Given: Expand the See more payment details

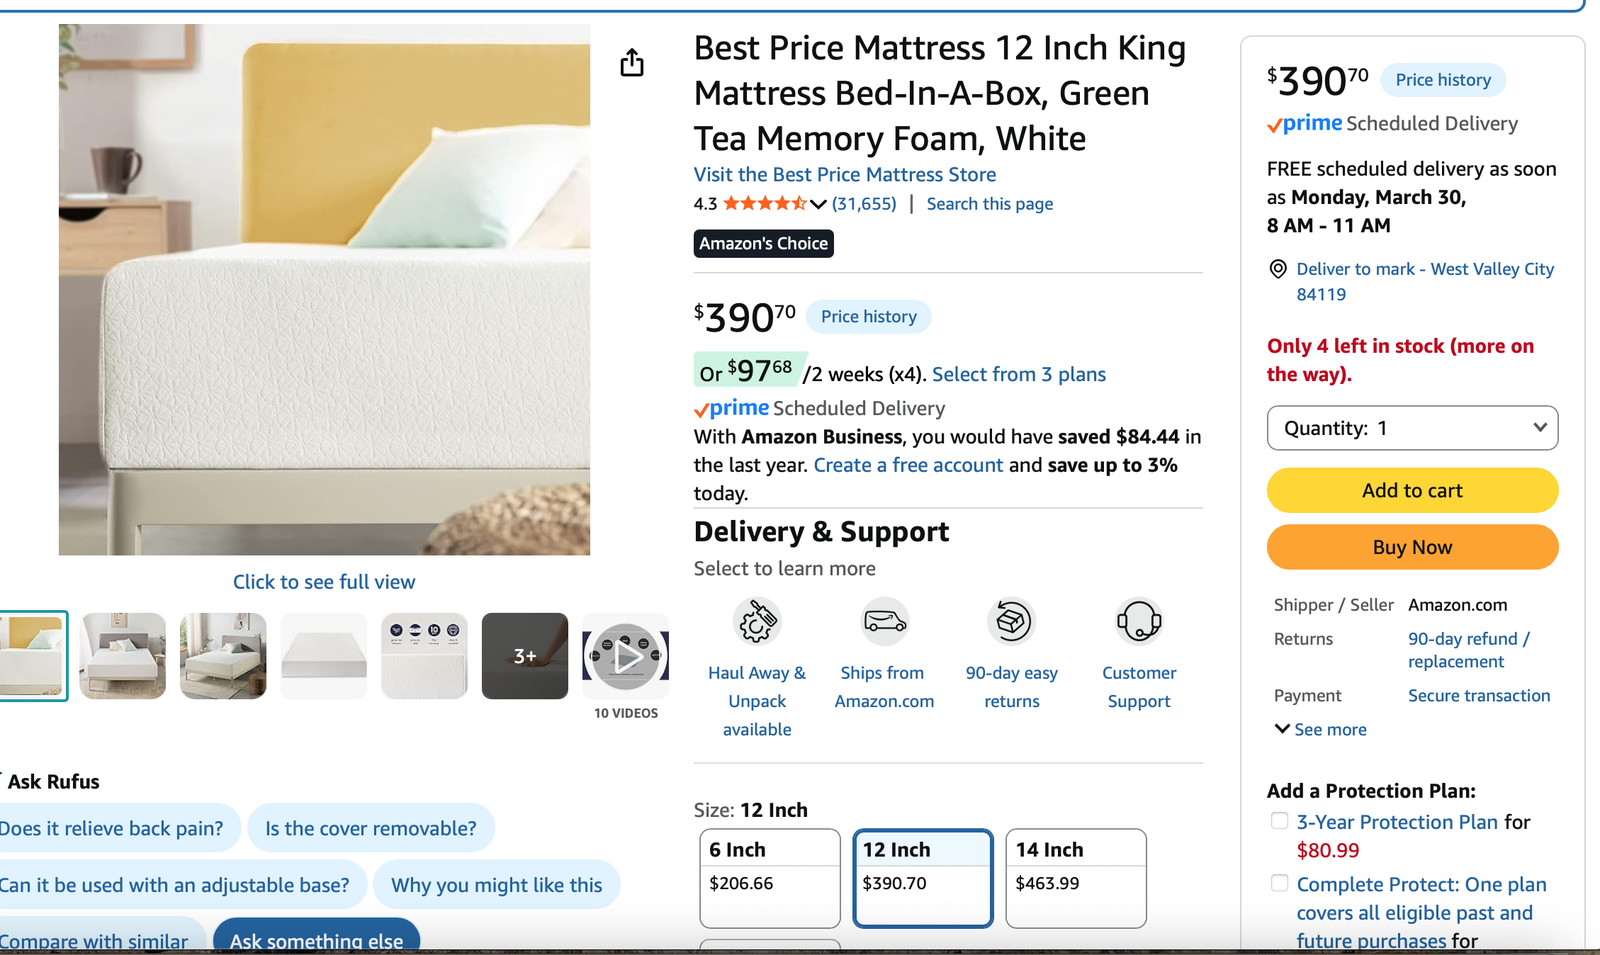Looking at the screenshot, I should pyautogui.click(x=1320, y=729).
